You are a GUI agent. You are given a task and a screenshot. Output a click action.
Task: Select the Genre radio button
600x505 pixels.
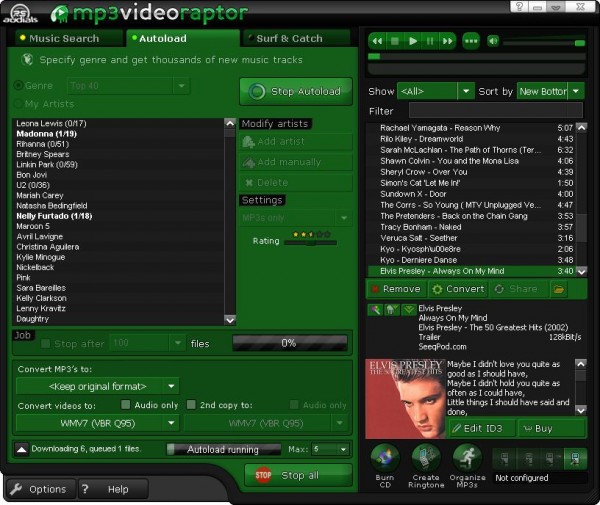pos(18,85)
